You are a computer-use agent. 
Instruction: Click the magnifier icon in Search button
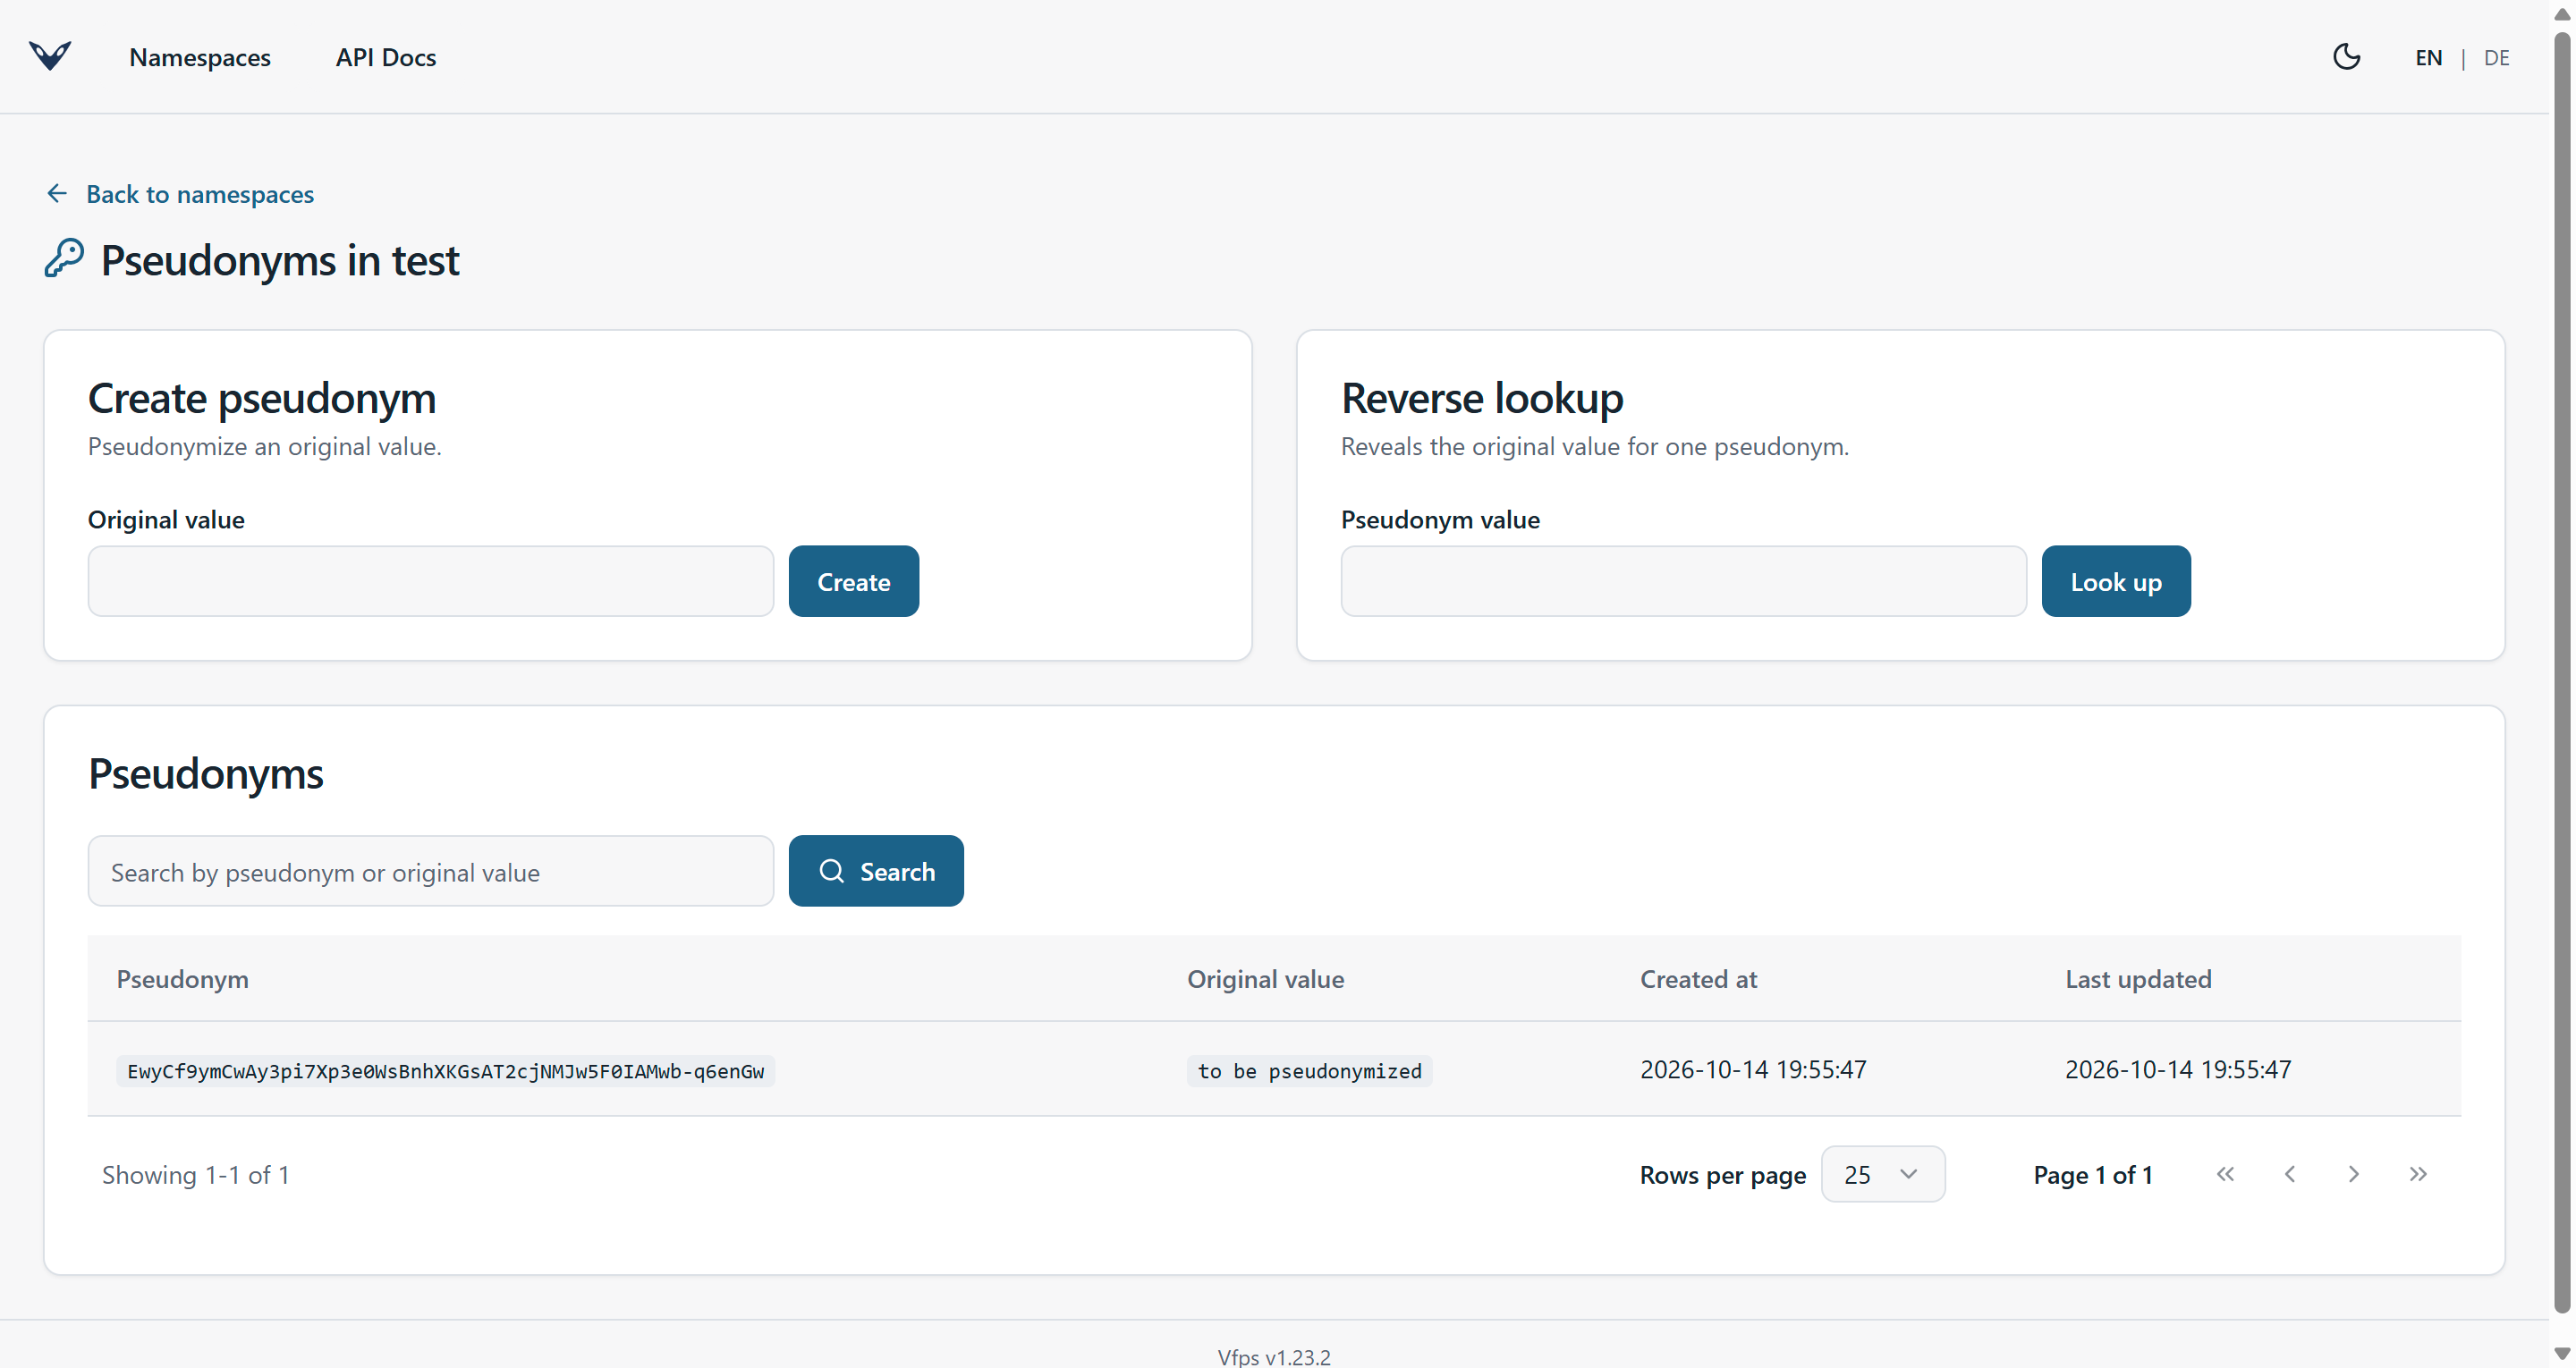[x=831, y=871]
